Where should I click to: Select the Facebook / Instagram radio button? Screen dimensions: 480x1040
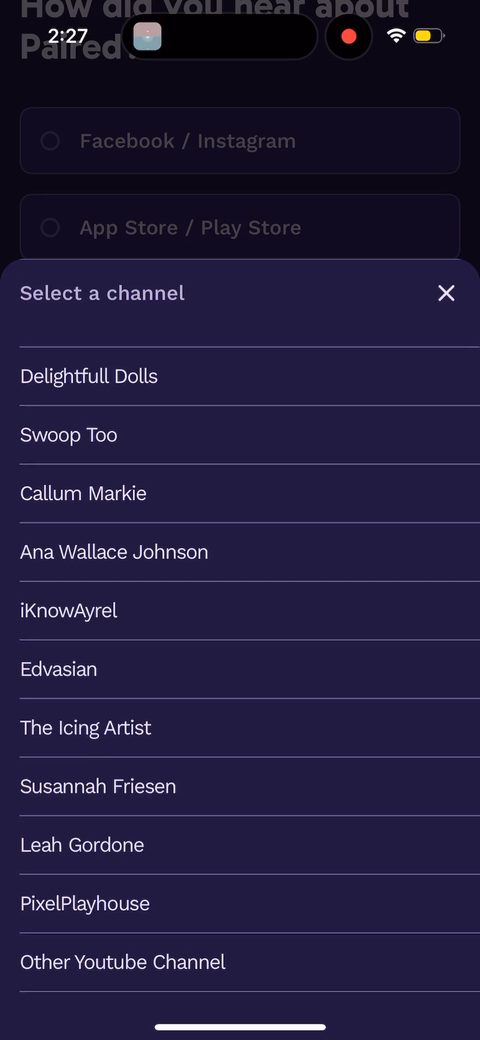pyautogui.click(x=50, y=141)
